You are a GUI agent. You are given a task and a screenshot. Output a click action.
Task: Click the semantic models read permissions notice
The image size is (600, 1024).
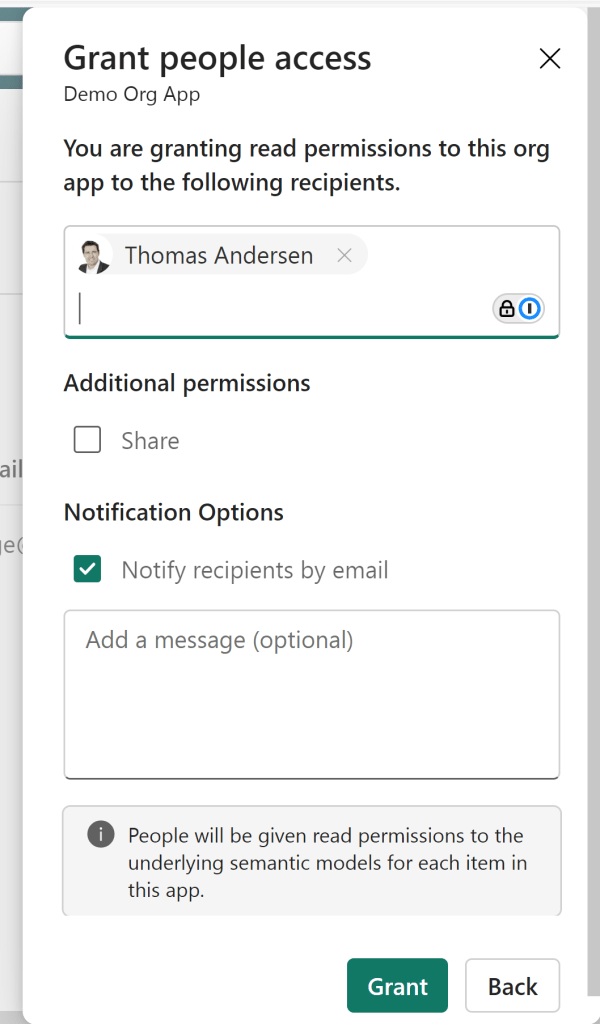coord(326,862)
